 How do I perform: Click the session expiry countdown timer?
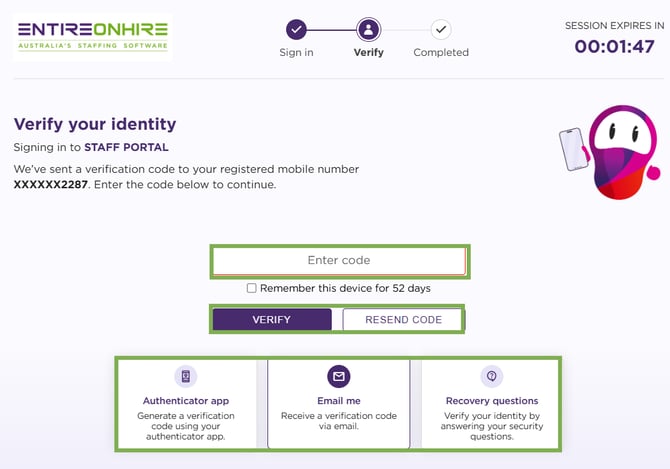[614, 47]
